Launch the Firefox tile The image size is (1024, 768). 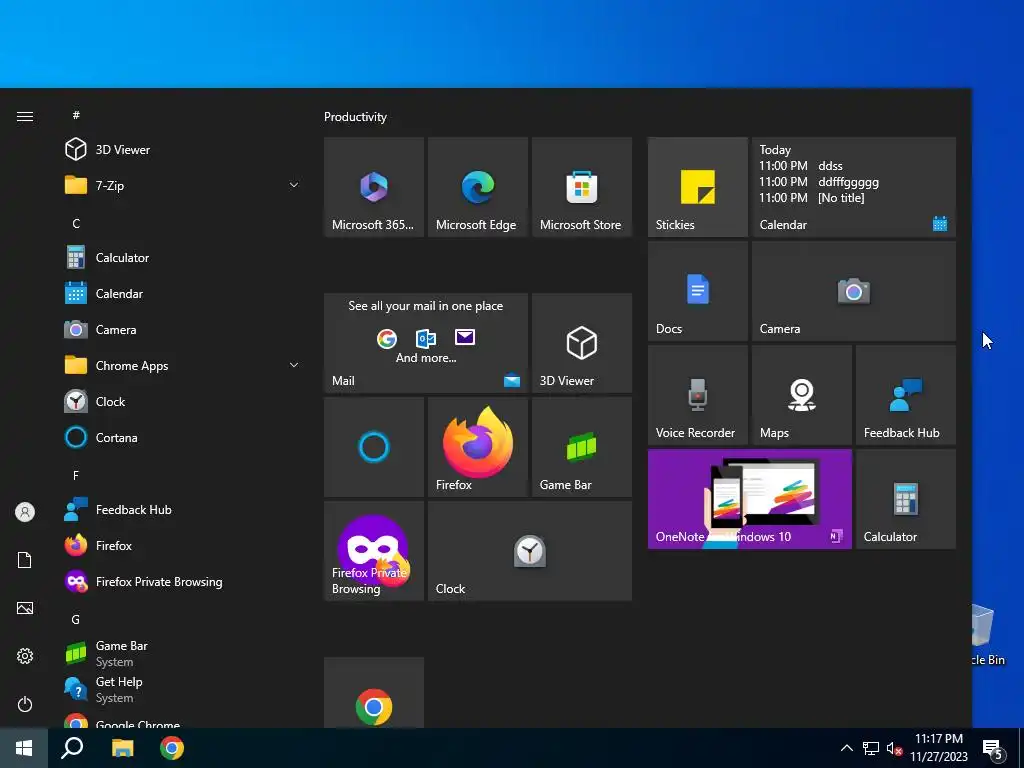477,447
